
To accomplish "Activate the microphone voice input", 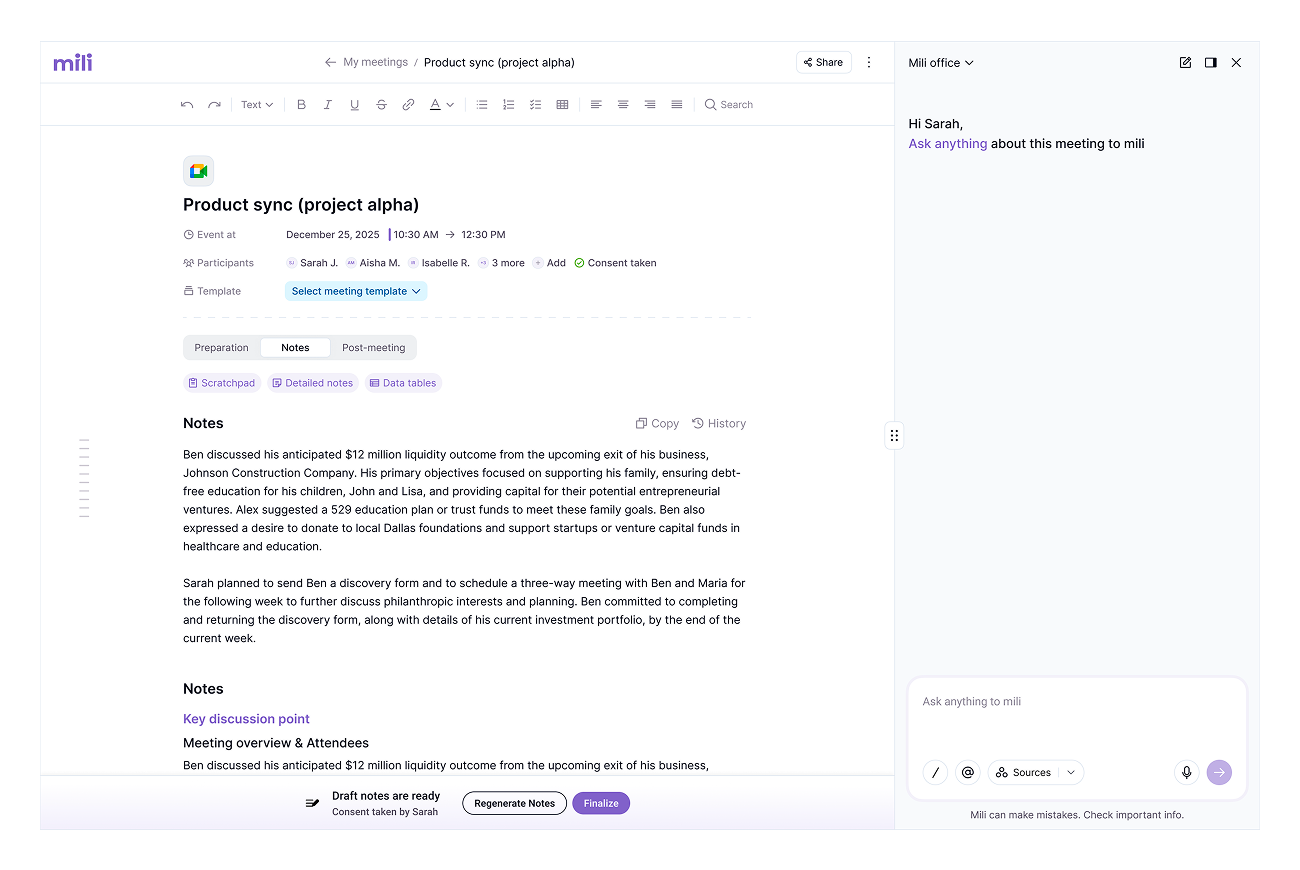I will coord(1186,772).
